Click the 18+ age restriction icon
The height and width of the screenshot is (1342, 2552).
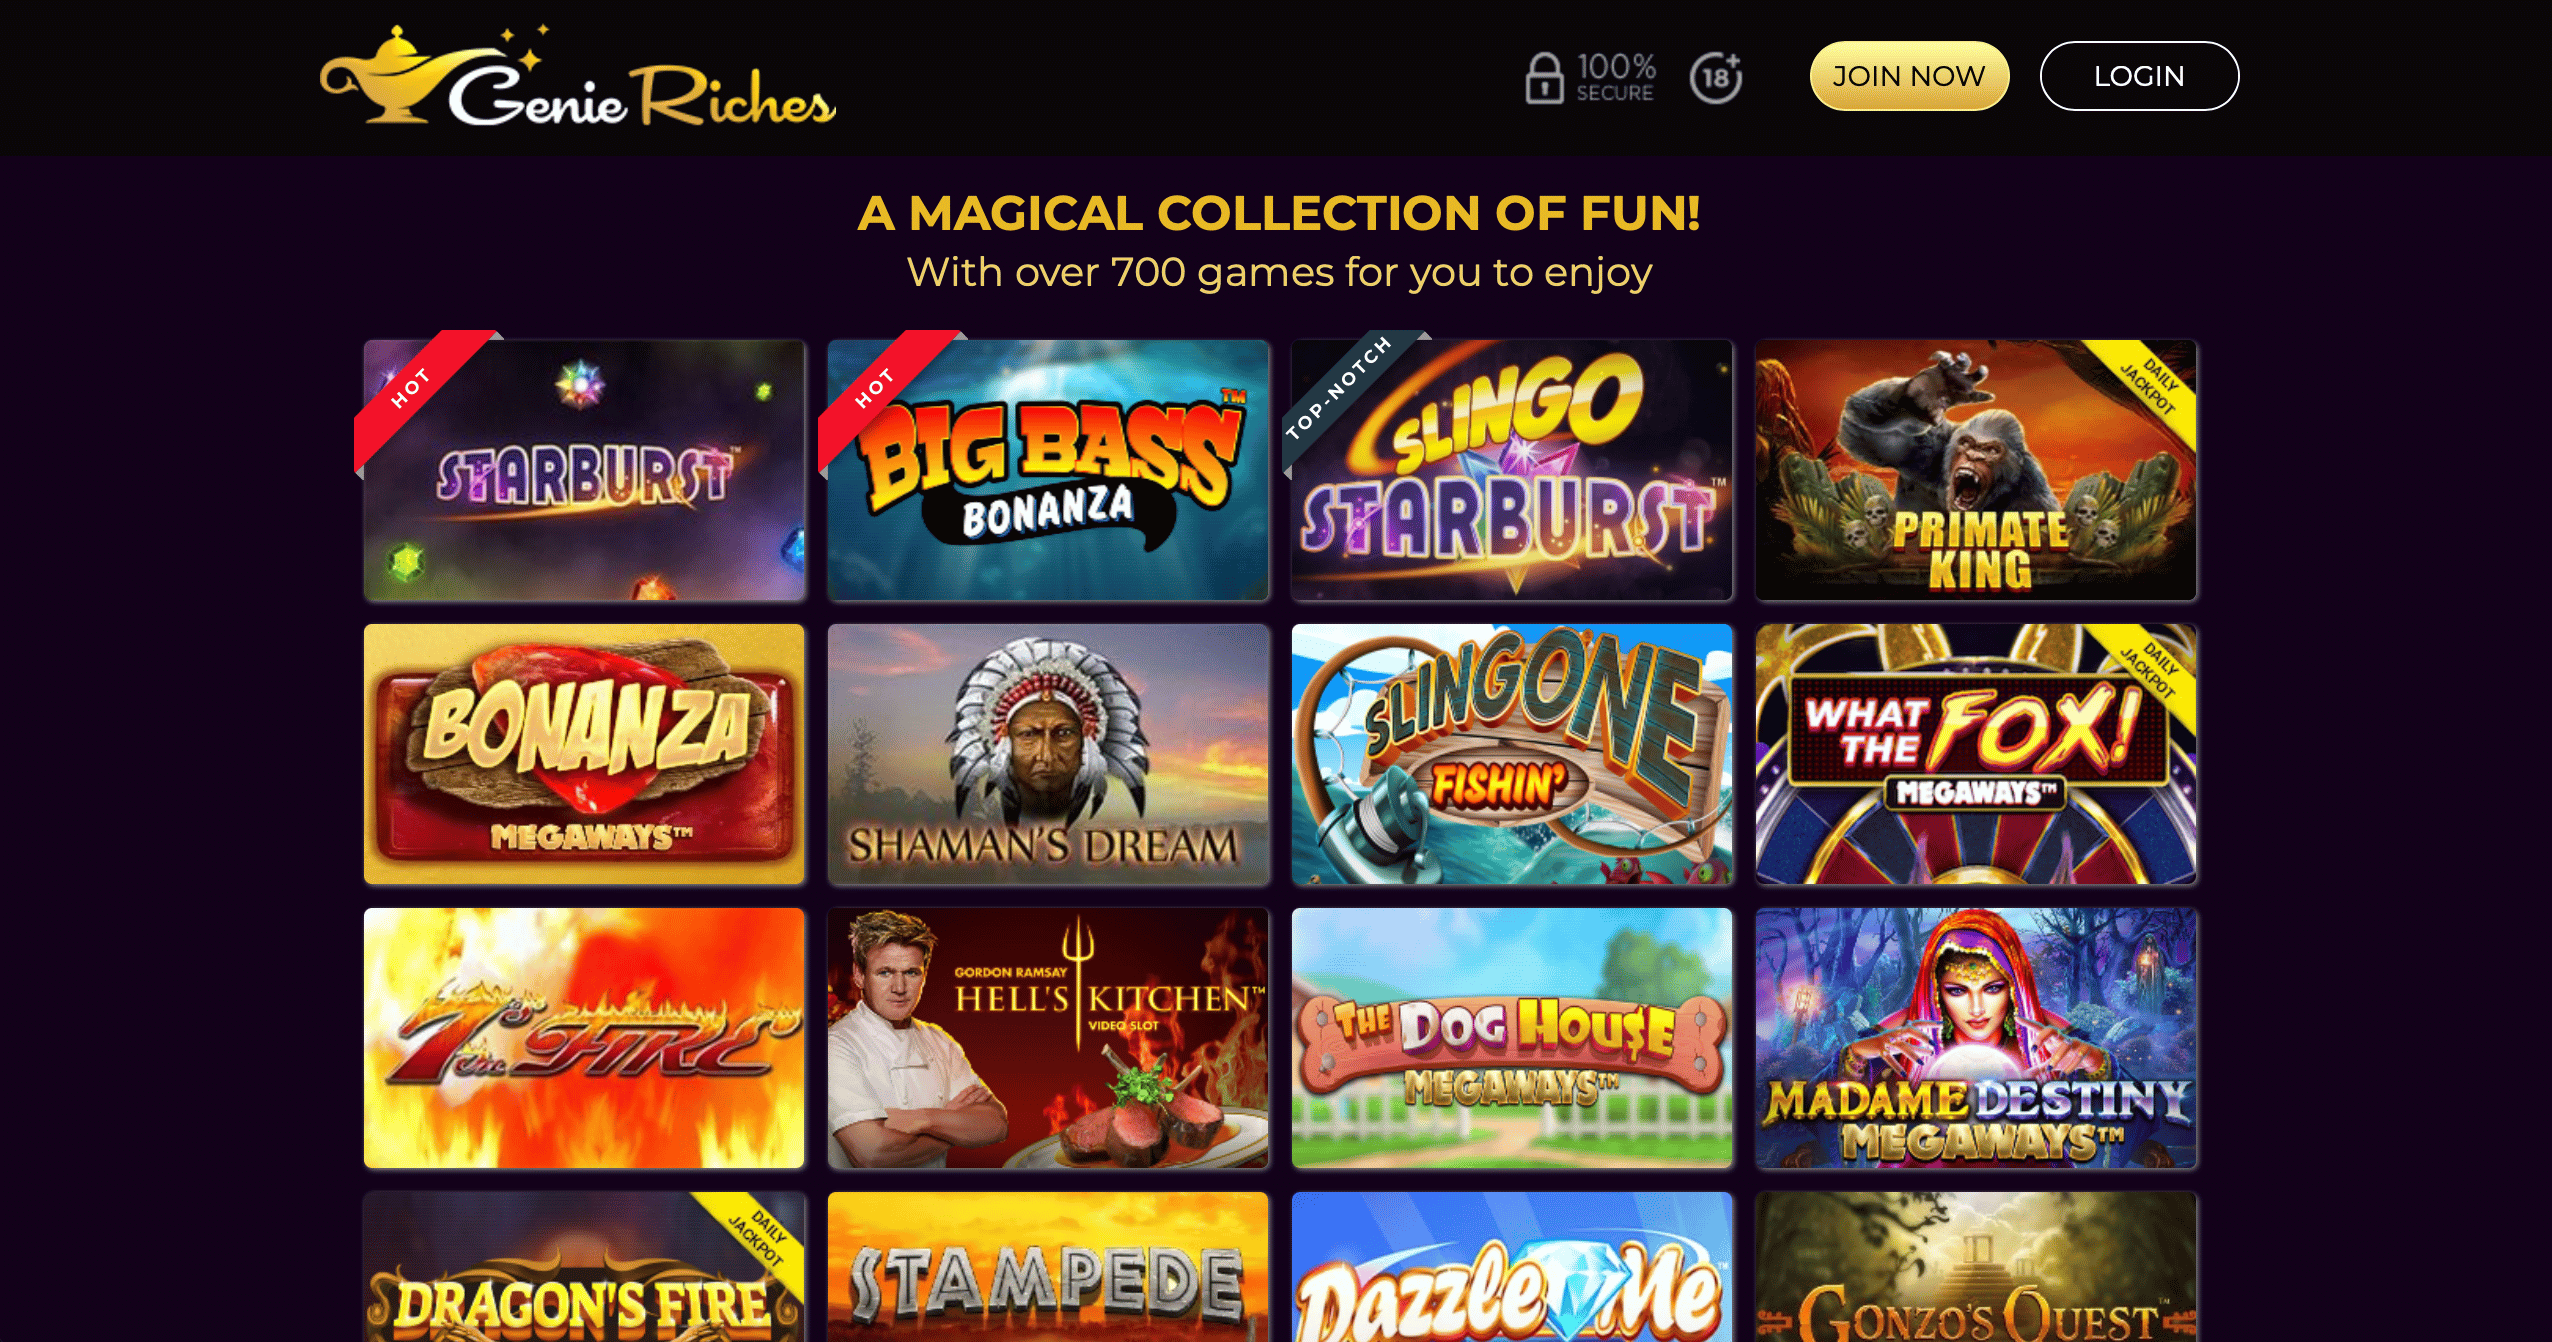point(1716,77)
